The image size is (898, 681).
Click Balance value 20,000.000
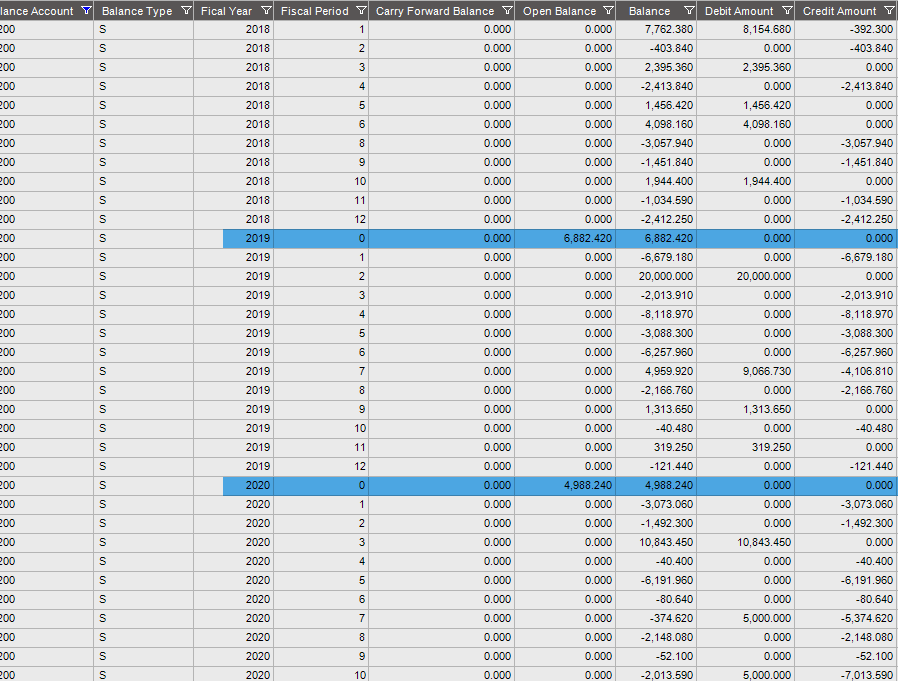pos(665,276)
